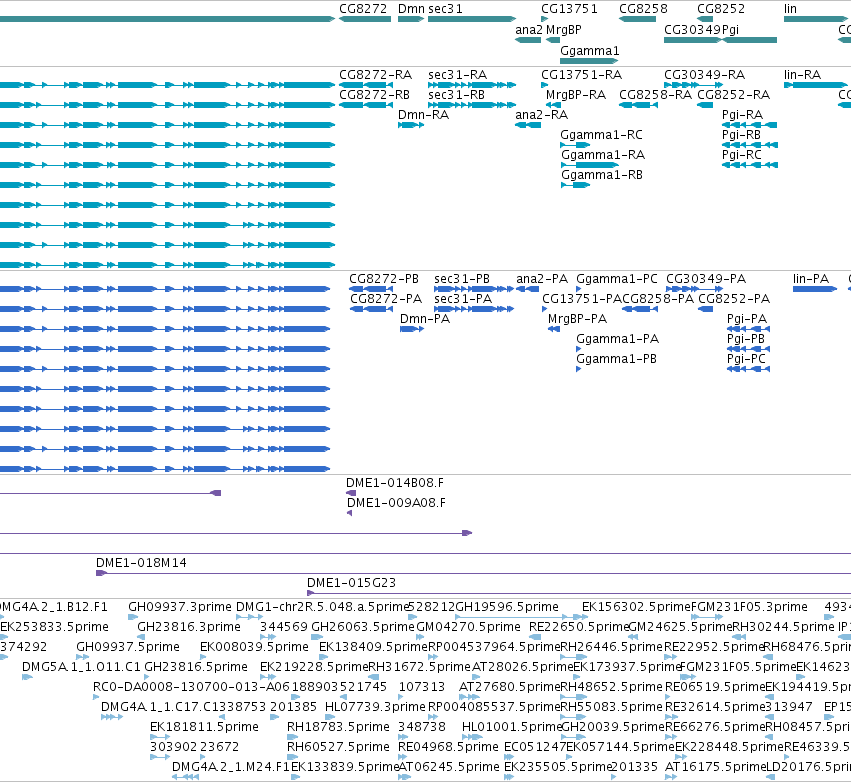
Task: Click the Ggamma1 gene label
Action: (x=589, y=50)
